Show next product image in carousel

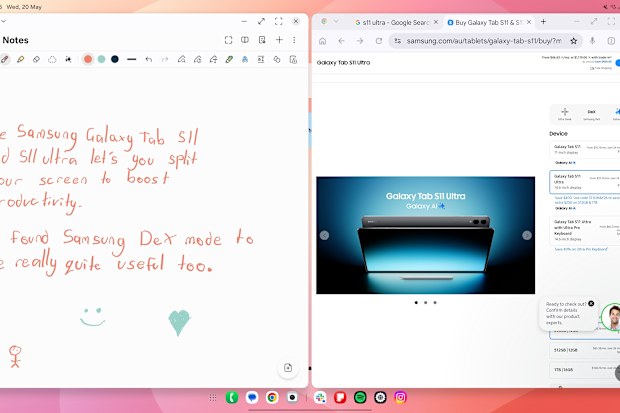(527, 235)
